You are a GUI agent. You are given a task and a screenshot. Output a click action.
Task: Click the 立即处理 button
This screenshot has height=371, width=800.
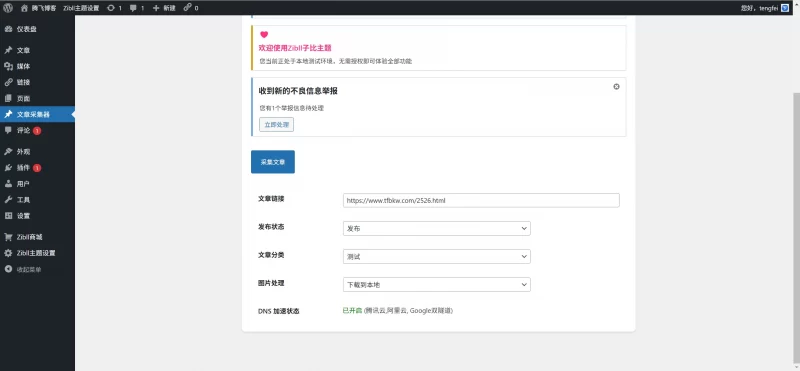pyautogui.click(x=276, y=125)
